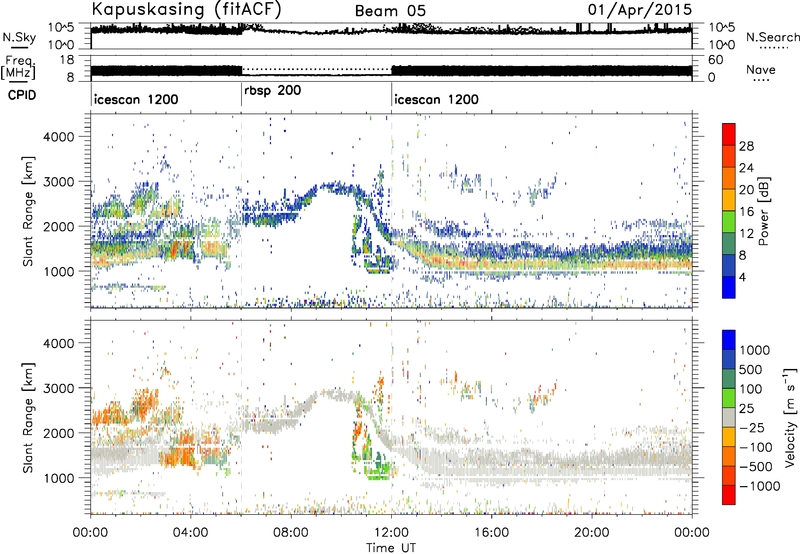Click the dotted Nave line in the frequency panel
The width and height of the screenshot is (800, 554).
tap(316, 68)
